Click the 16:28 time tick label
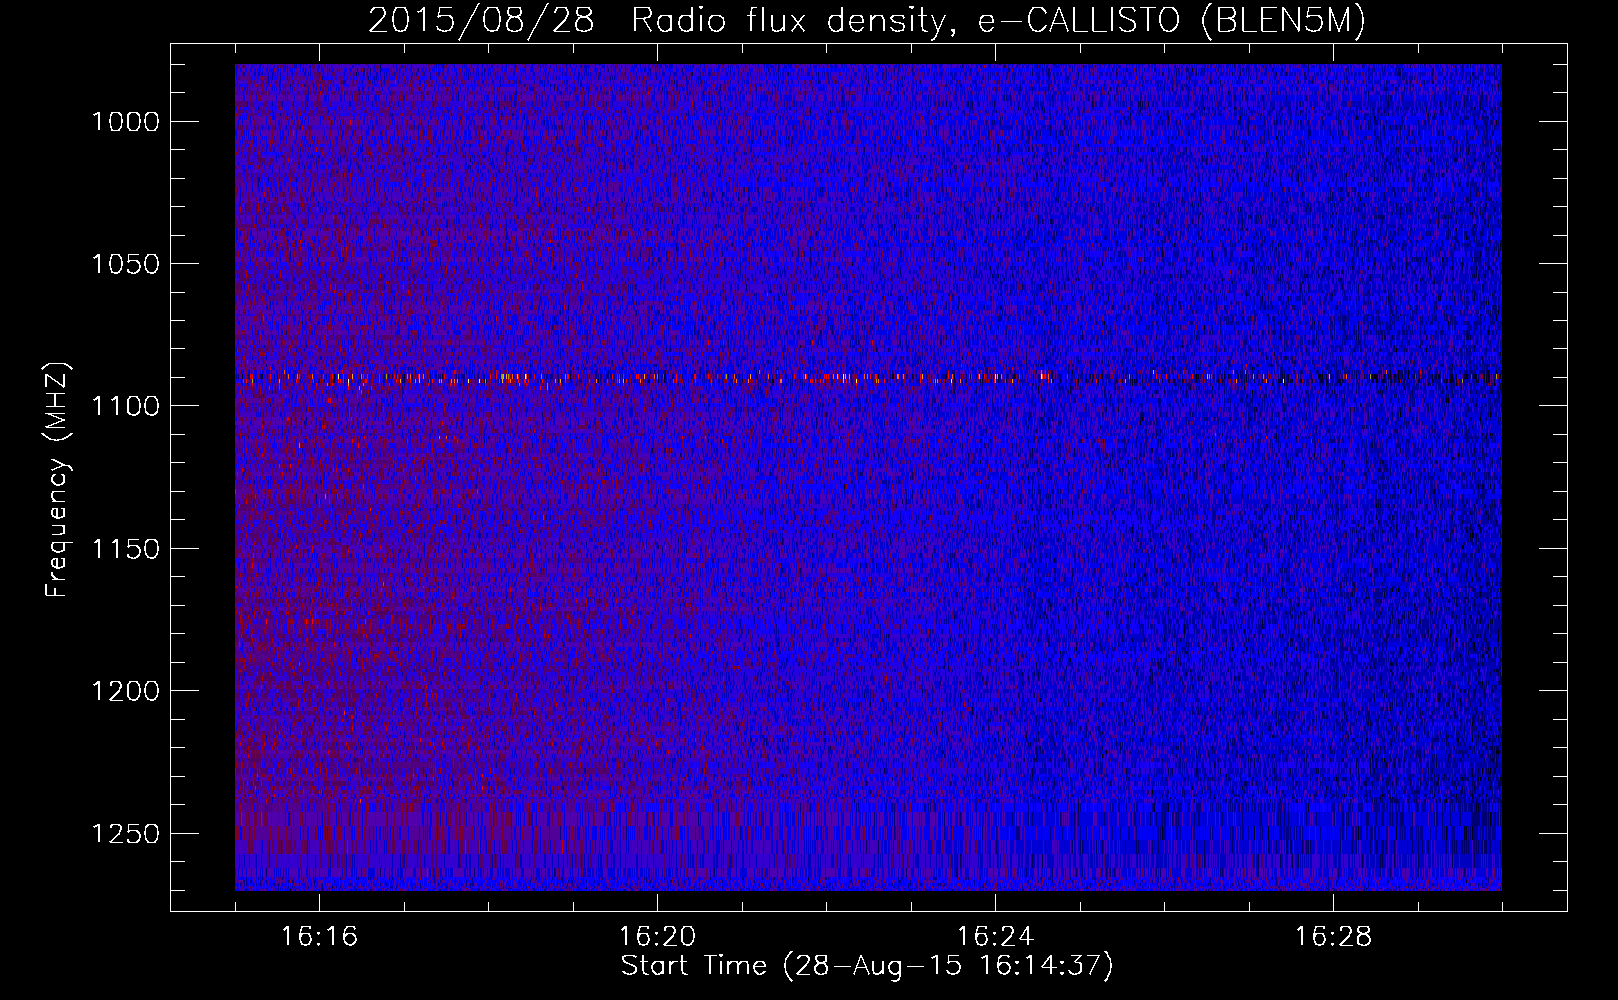This screenshot has width=1618, height=1000. [1333, 937]
